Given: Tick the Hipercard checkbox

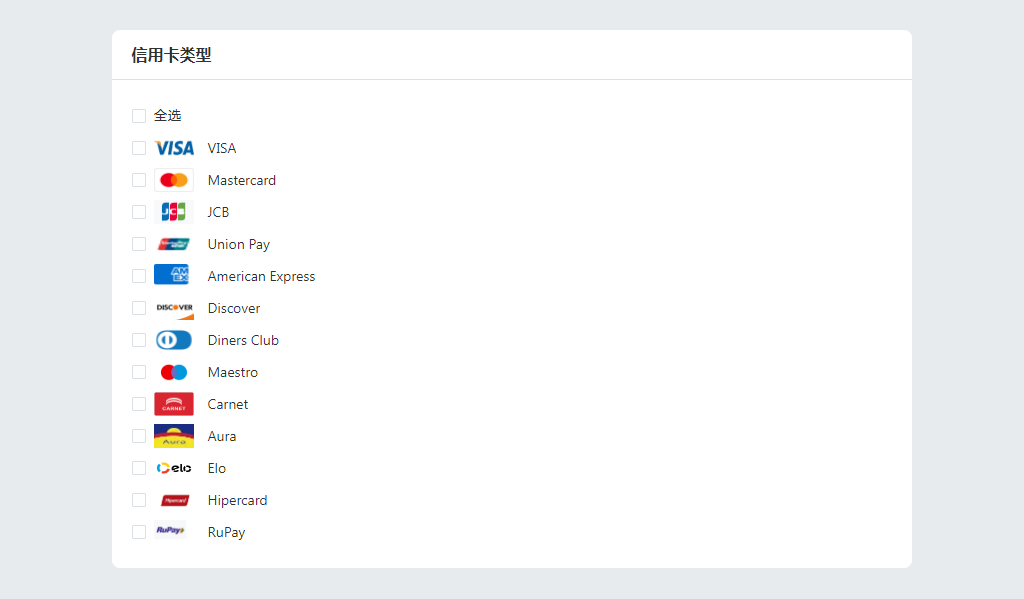Looking at the screenshot, I should pyautogui.click(x=139, y=500).
